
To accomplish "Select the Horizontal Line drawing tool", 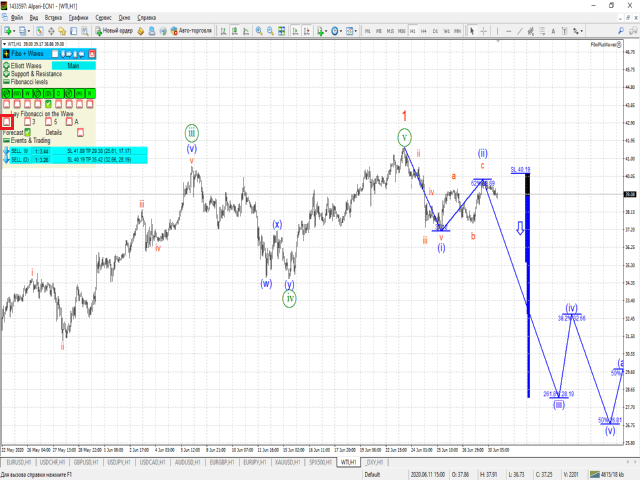I will pos(509,31).
